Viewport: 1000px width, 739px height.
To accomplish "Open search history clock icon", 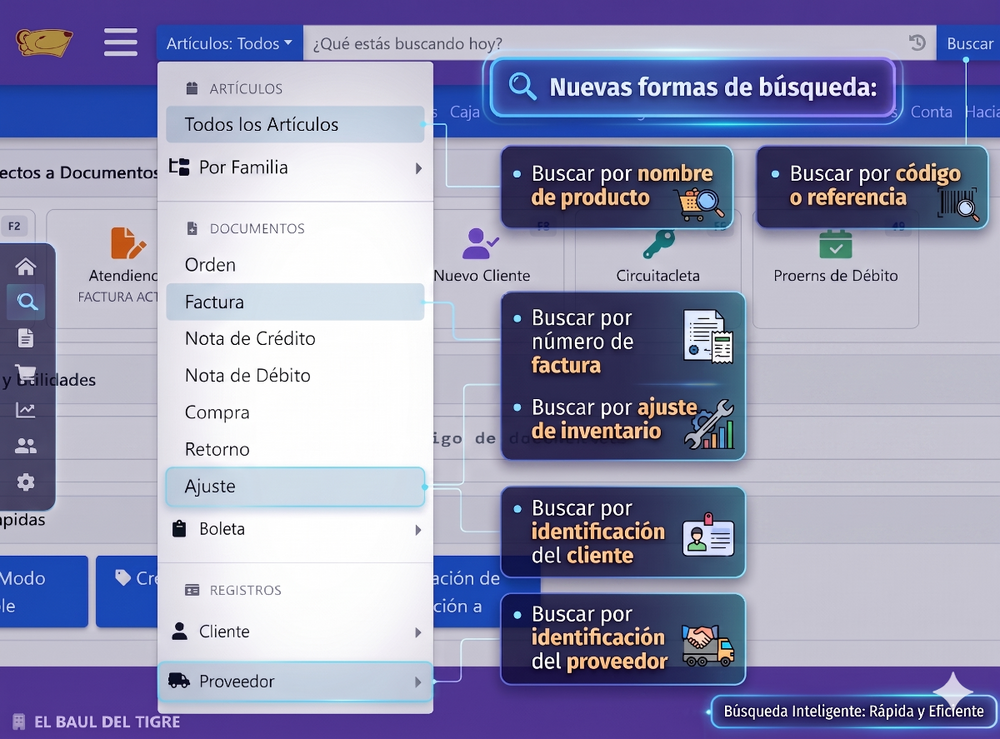I will [x=917, y=43].
